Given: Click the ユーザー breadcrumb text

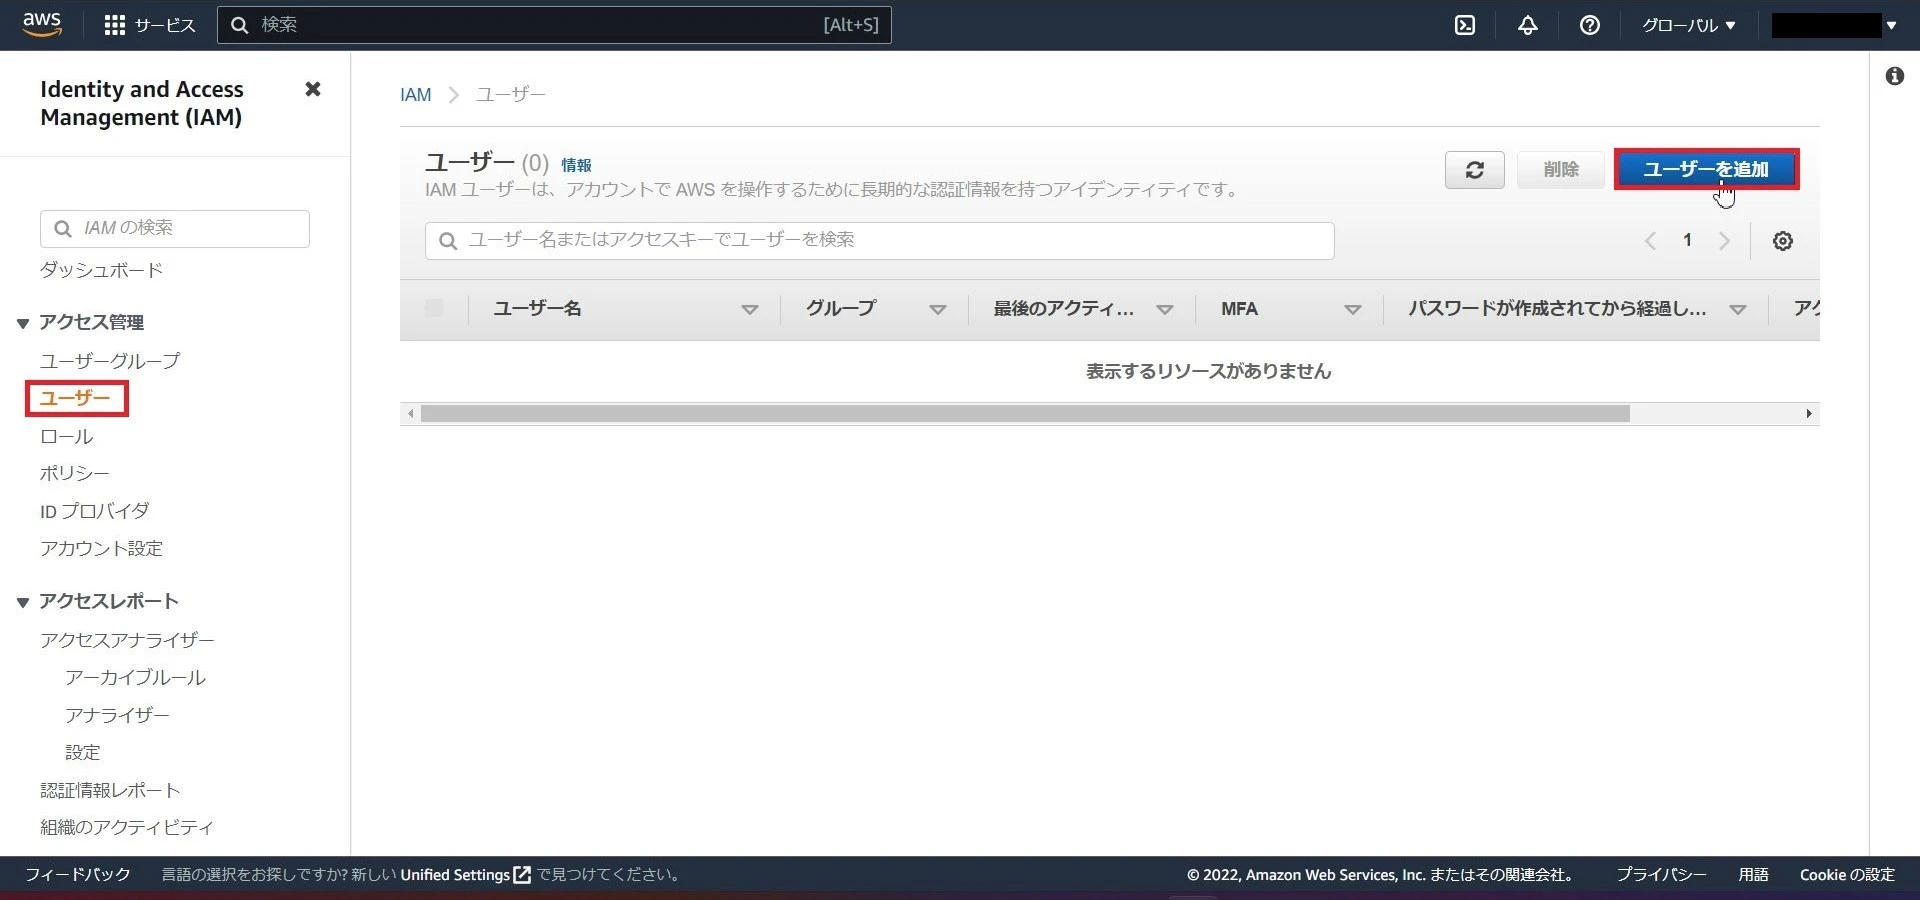Looking at the screenshot, I should tap(511, 95).
